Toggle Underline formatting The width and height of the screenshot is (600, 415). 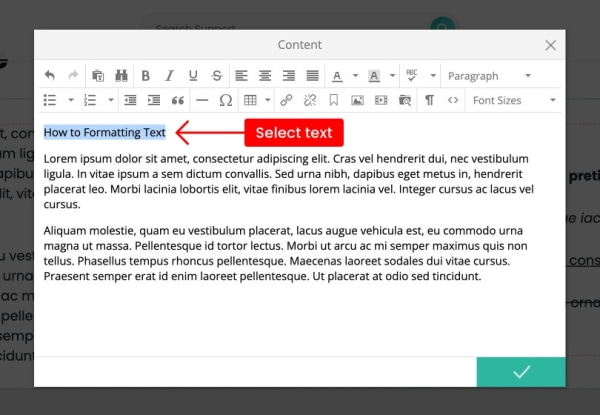pos(193,76)
